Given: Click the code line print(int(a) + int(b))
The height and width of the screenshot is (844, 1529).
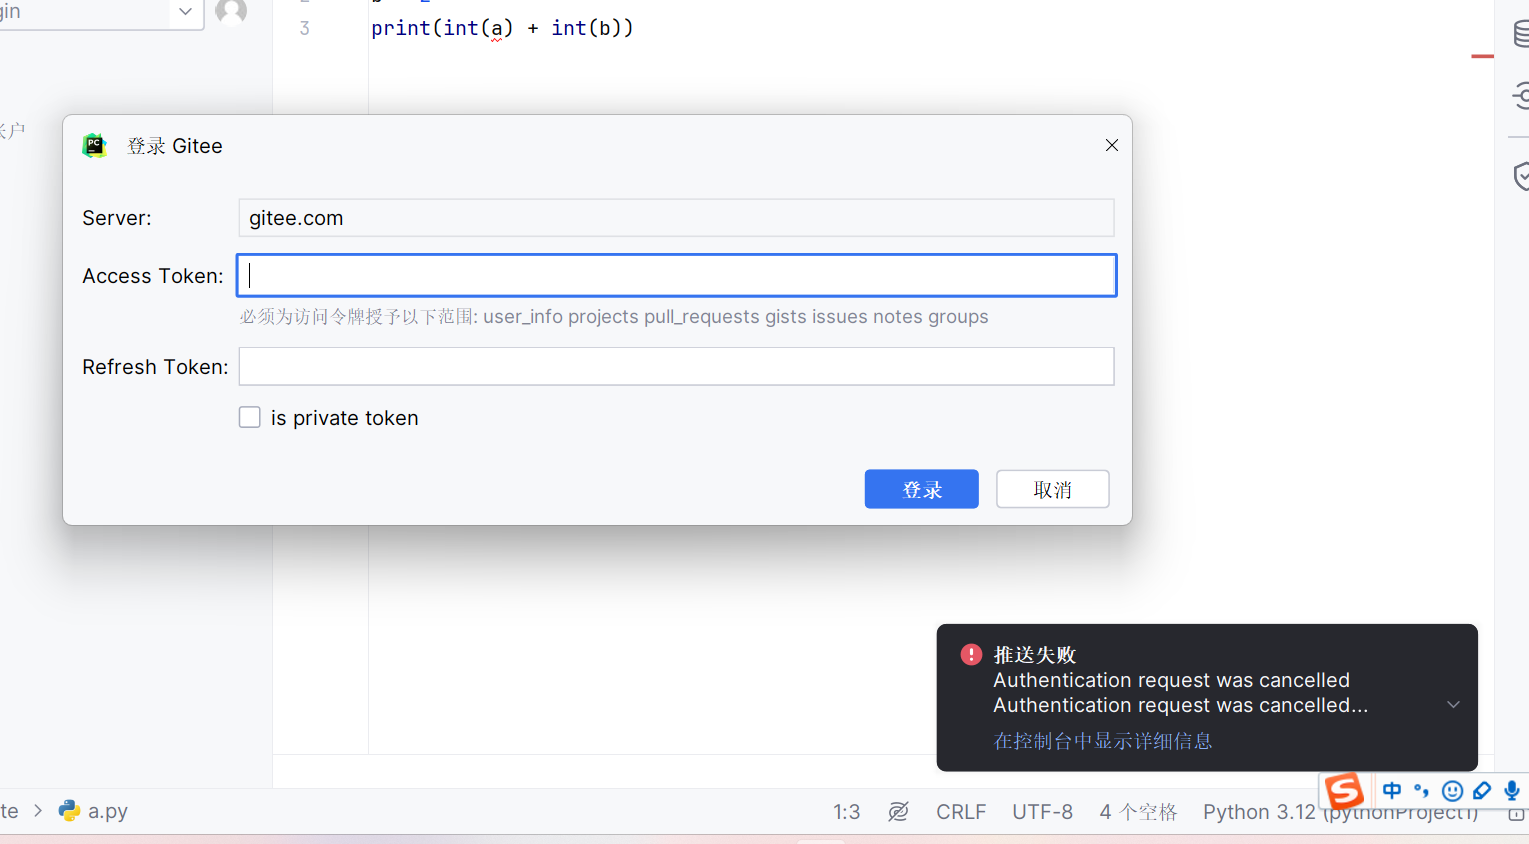Looking at the screenshot, I should coord(502,28).
